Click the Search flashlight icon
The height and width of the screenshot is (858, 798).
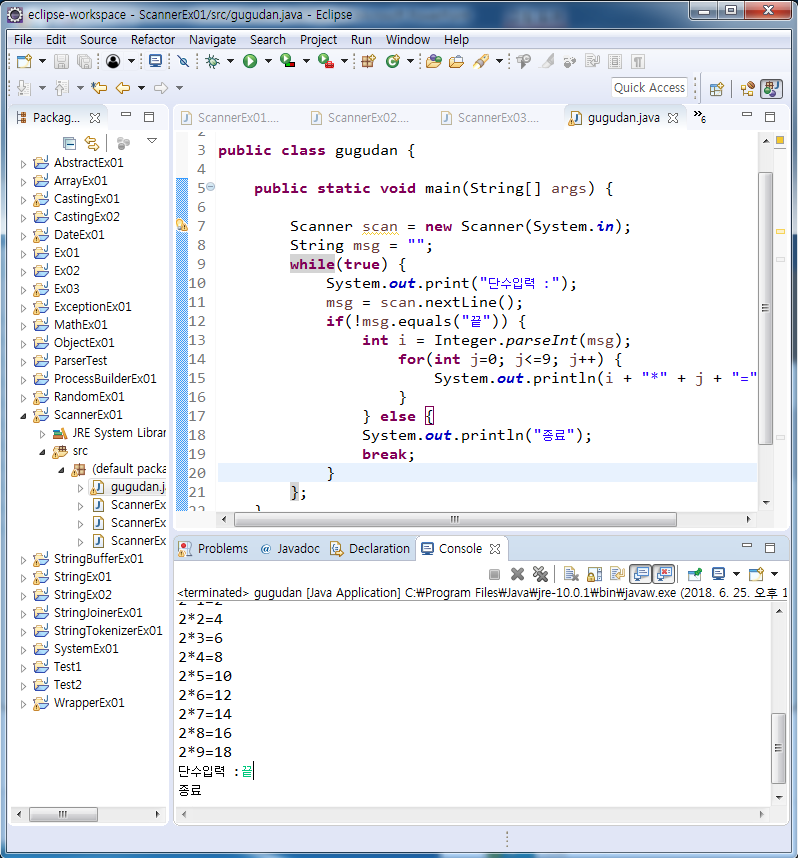481,61
